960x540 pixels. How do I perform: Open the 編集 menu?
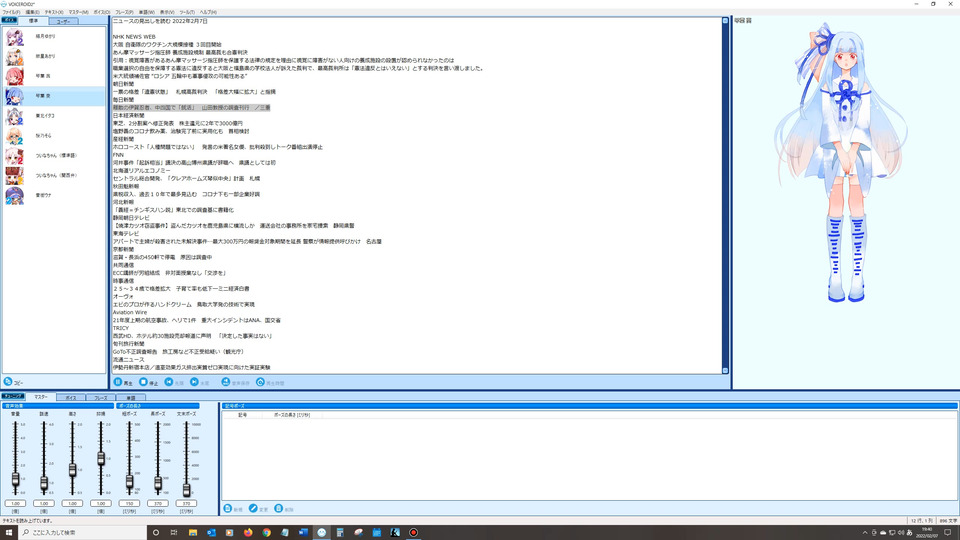[32, 12]
